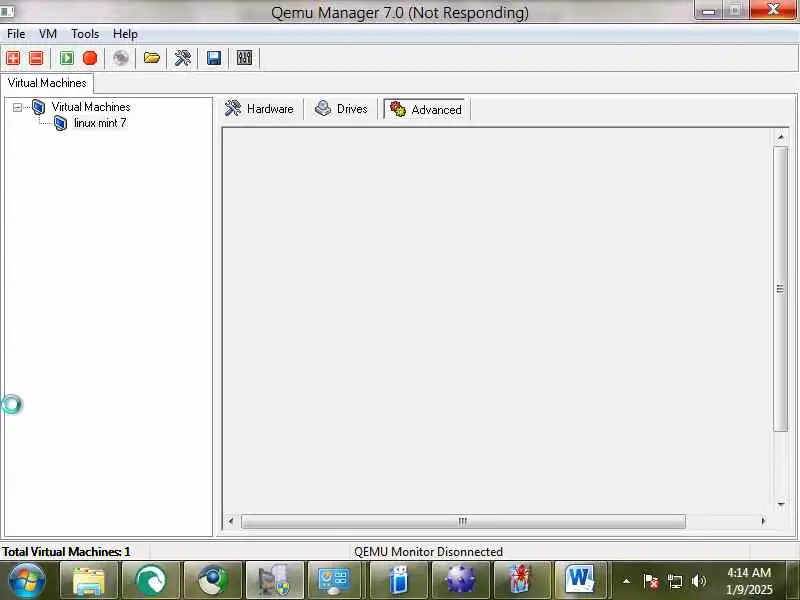Click the vertical scrollbar thumb
The height and width of the screenshot is (600, 800).
780,289
